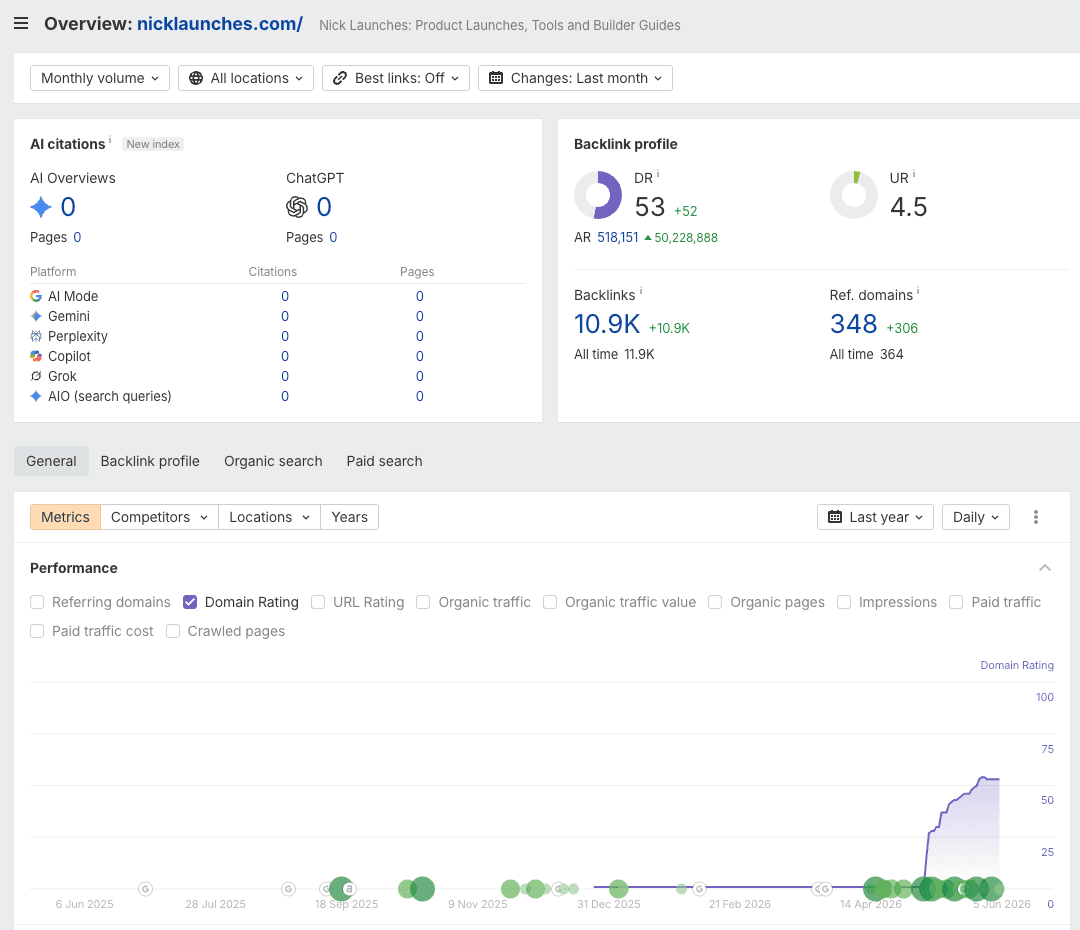This screenshot has width=1080, height=930.
Task: Expand the Competitors dropdown
Action: 159,517
